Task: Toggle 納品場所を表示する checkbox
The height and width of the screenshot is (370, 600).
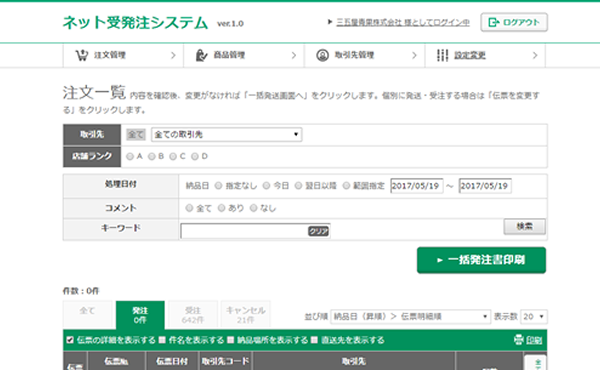Action: click(x=231, y=340)
